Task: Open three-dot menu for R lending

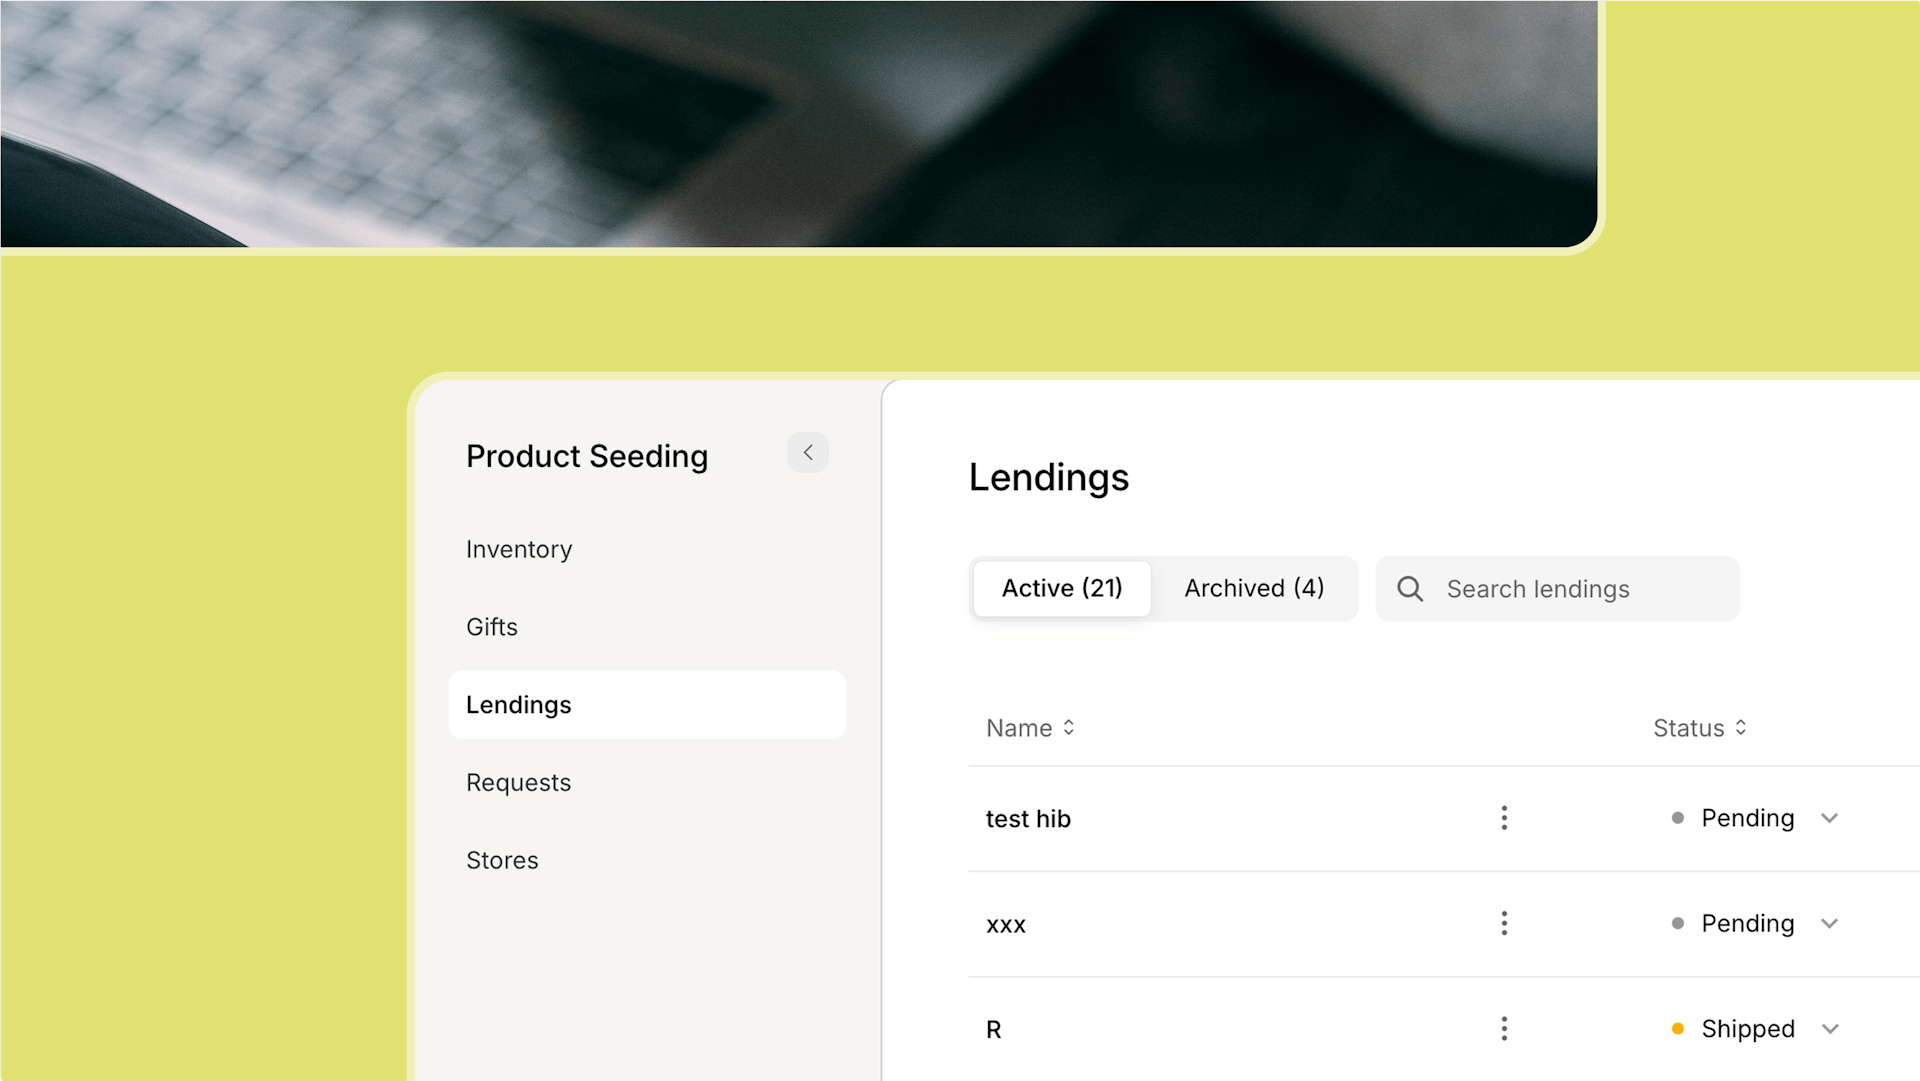Action: [1504, 1028]
